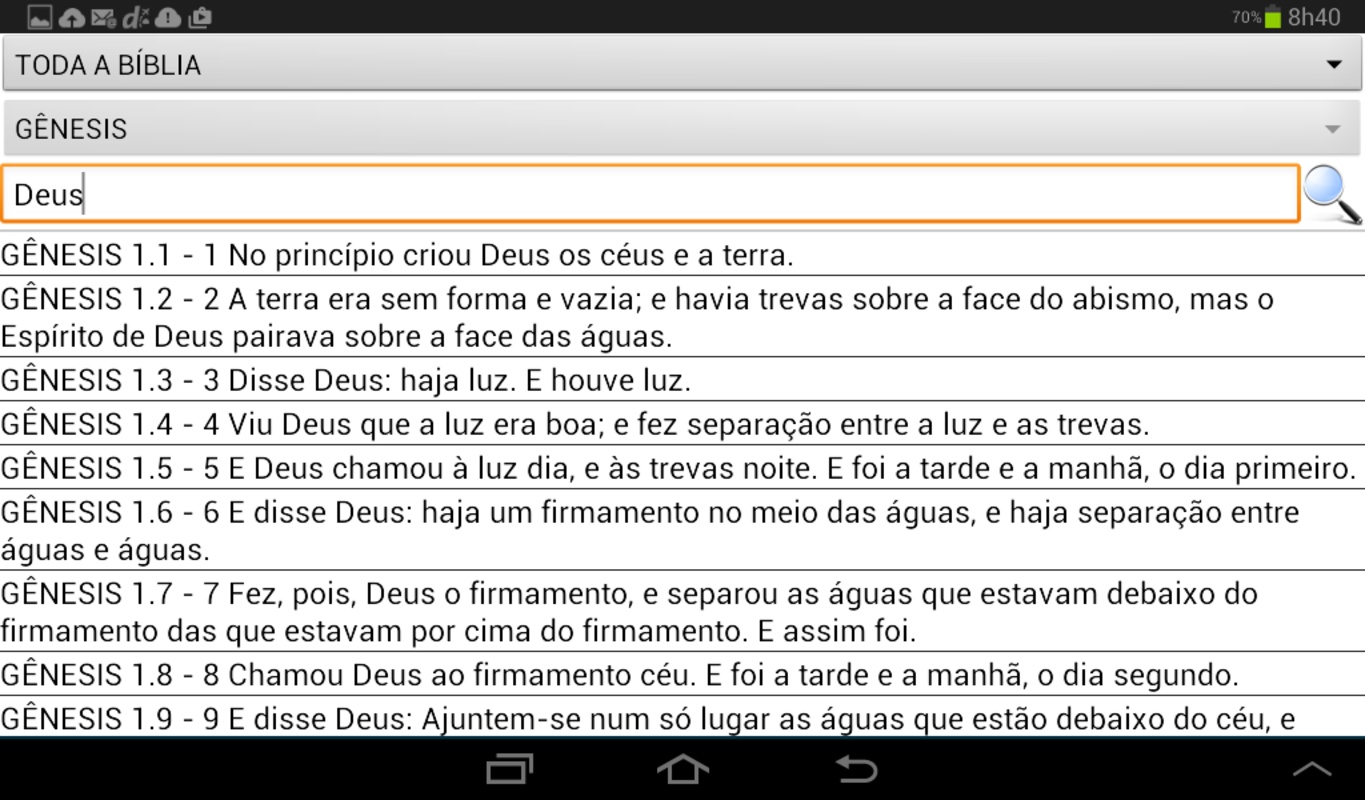Open the Play Store bag notification icon
Screen dimensions: 1365x800
coord(200,17)
